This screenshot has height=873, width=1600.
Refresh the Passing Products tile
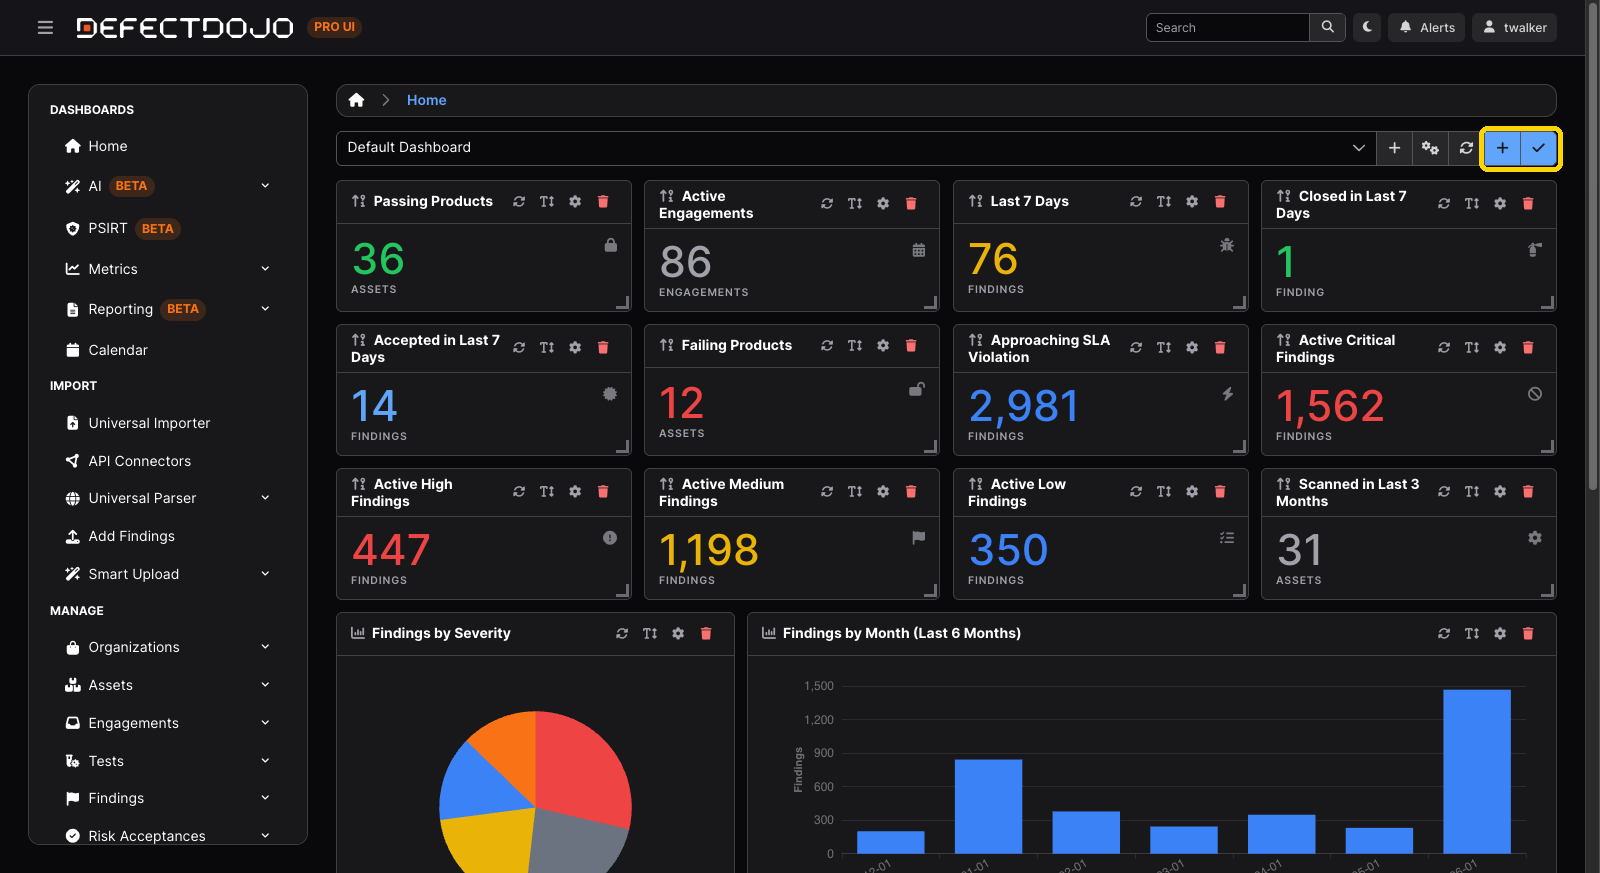[x=519, y=202]
